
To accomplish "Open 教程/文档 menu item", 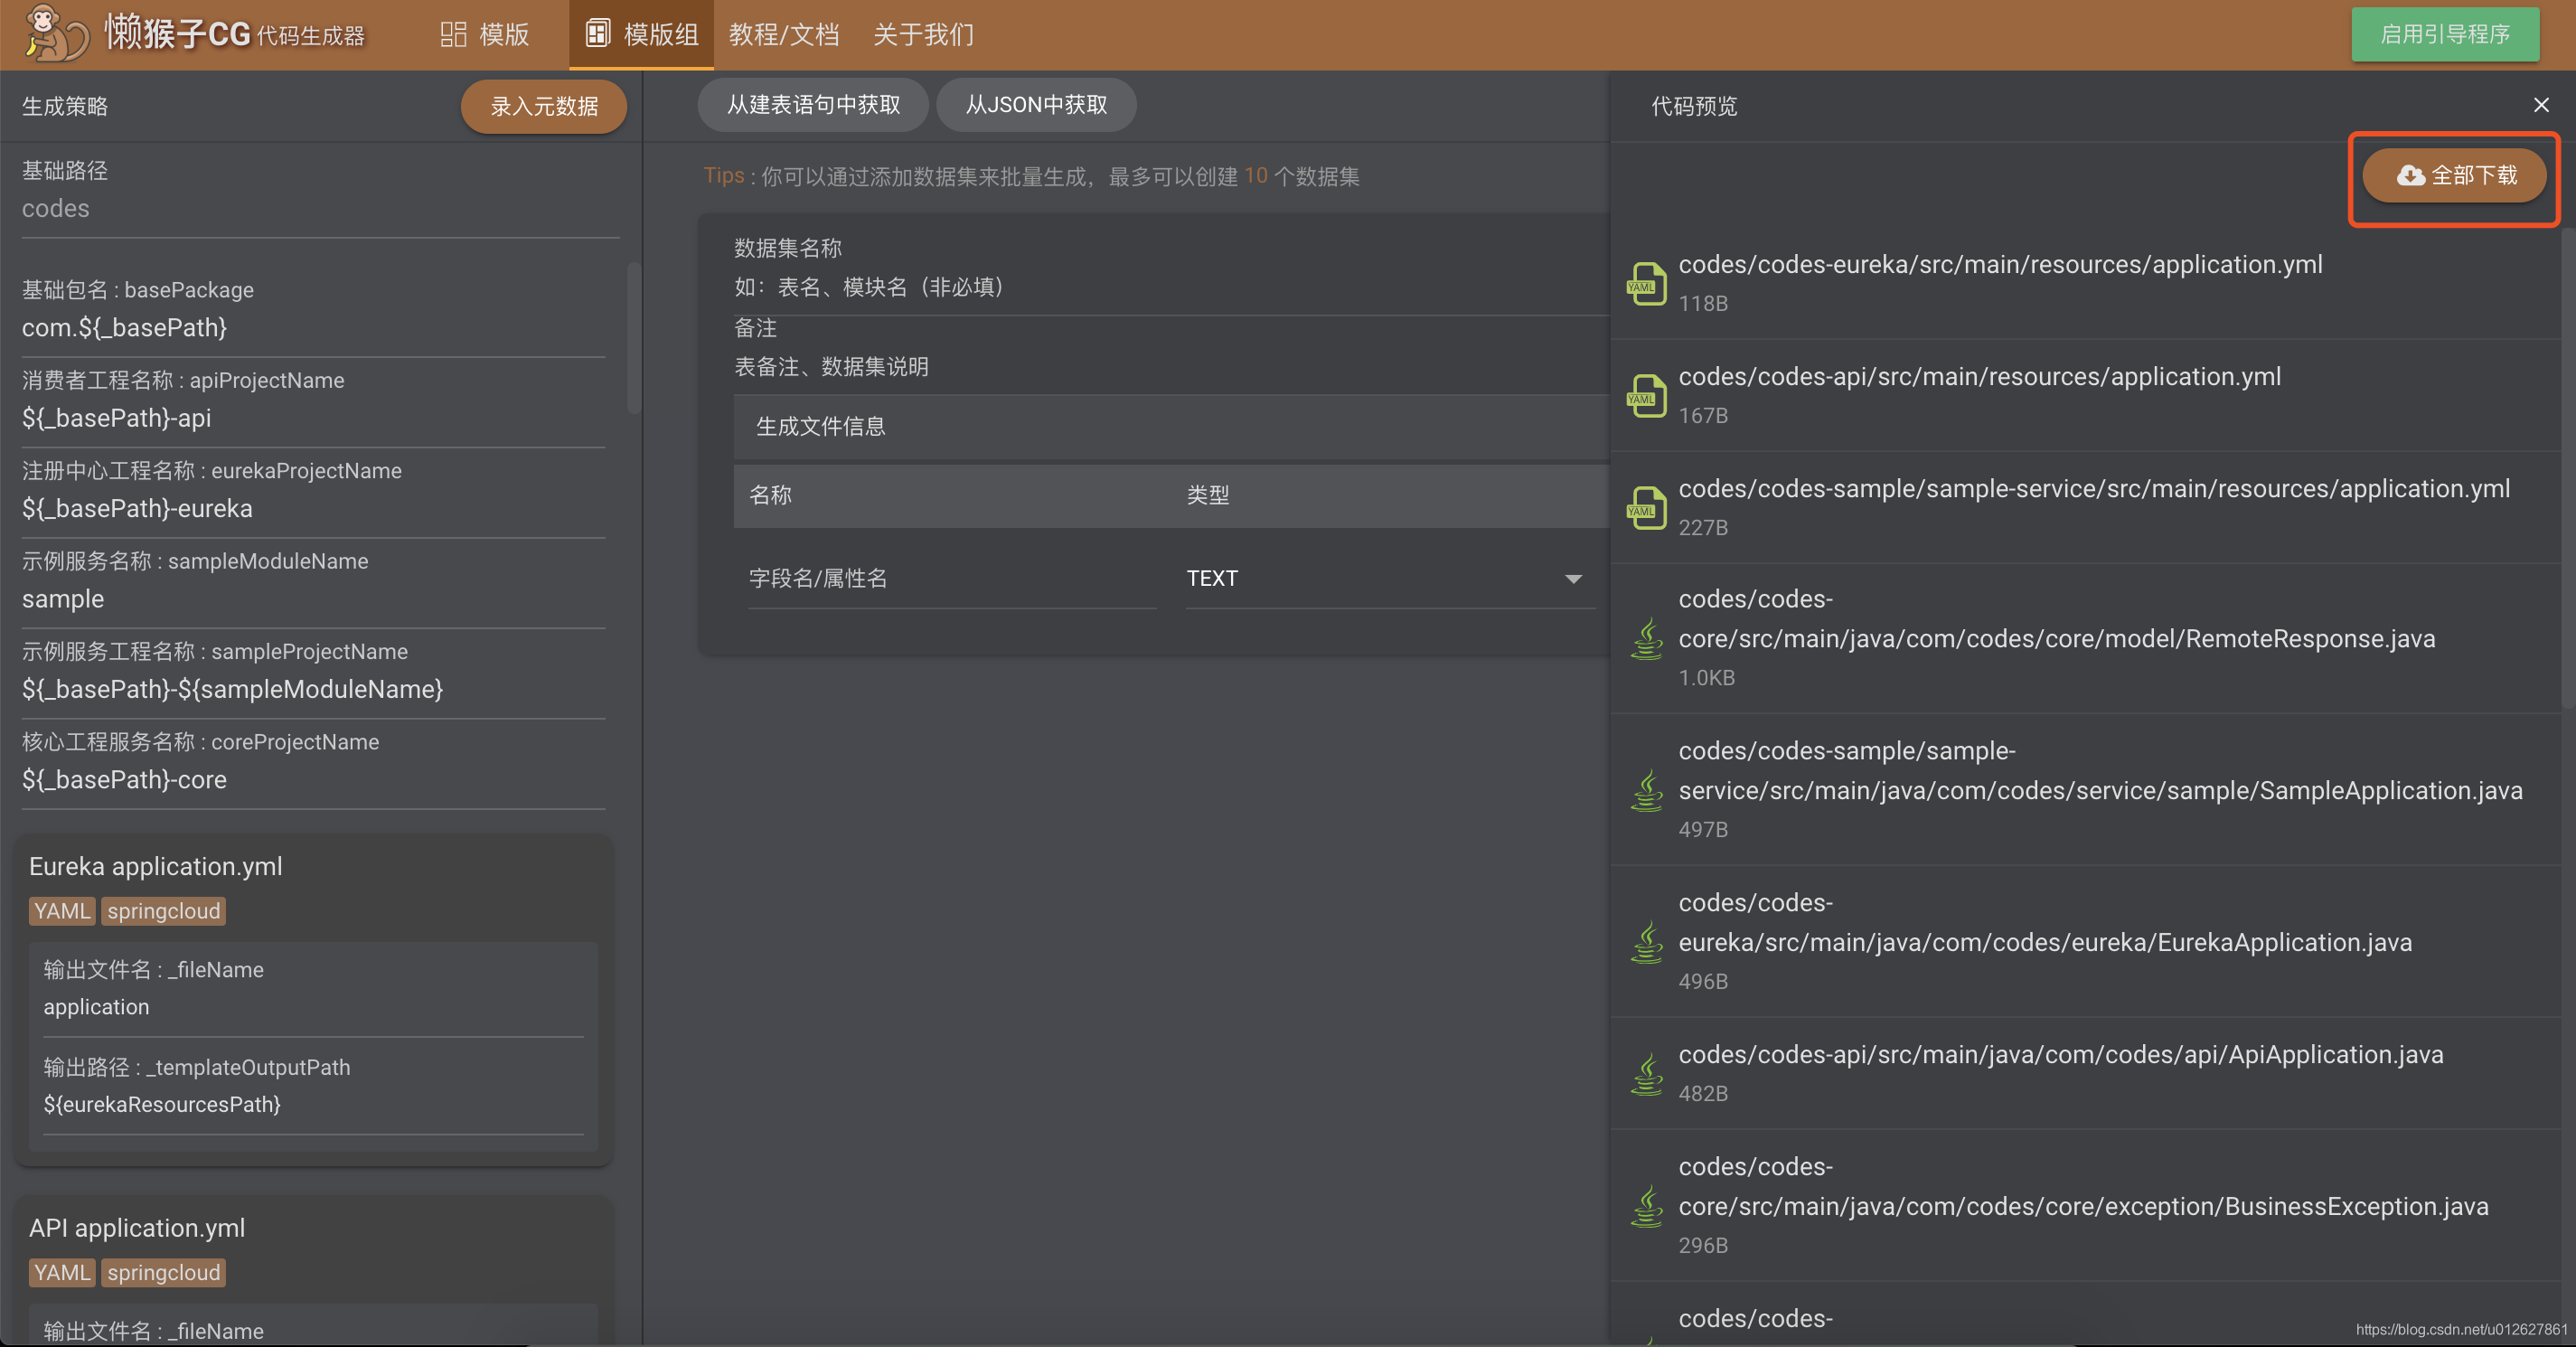I will (x=784, y=34).
